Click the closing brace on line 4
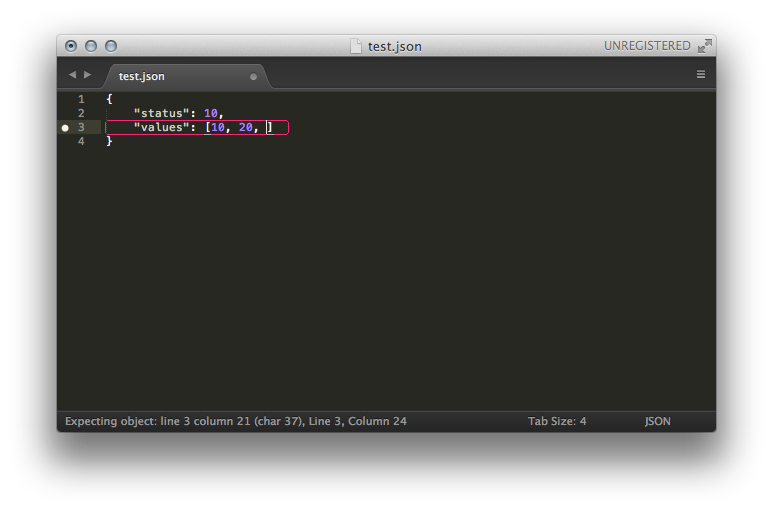773x511 pixels. (109, 141)
